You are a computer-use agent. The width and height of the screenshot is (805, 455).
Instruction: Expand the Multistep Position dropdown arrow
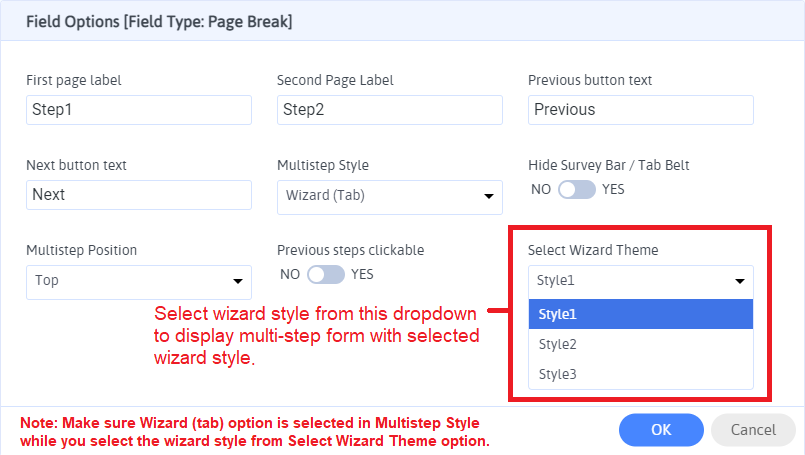click(238, 281)
